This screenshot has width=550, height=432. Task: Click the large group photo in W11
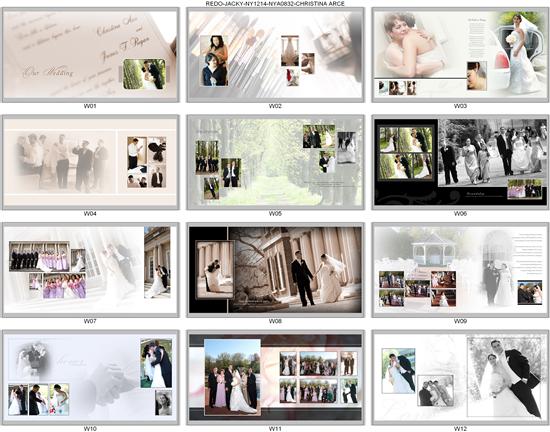[x=232, y=377]
